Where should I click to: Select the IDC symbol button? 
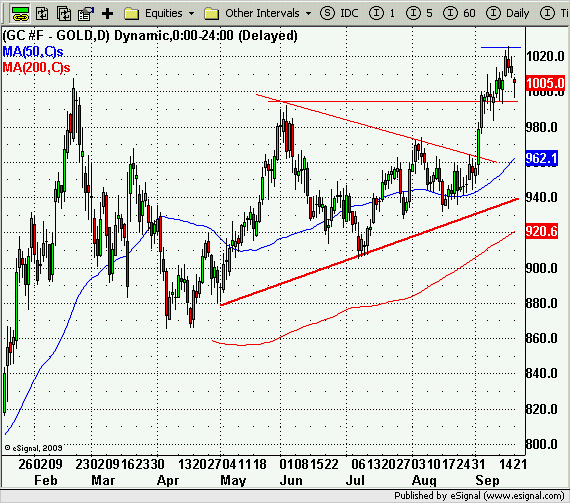click(x=339, y=13)
